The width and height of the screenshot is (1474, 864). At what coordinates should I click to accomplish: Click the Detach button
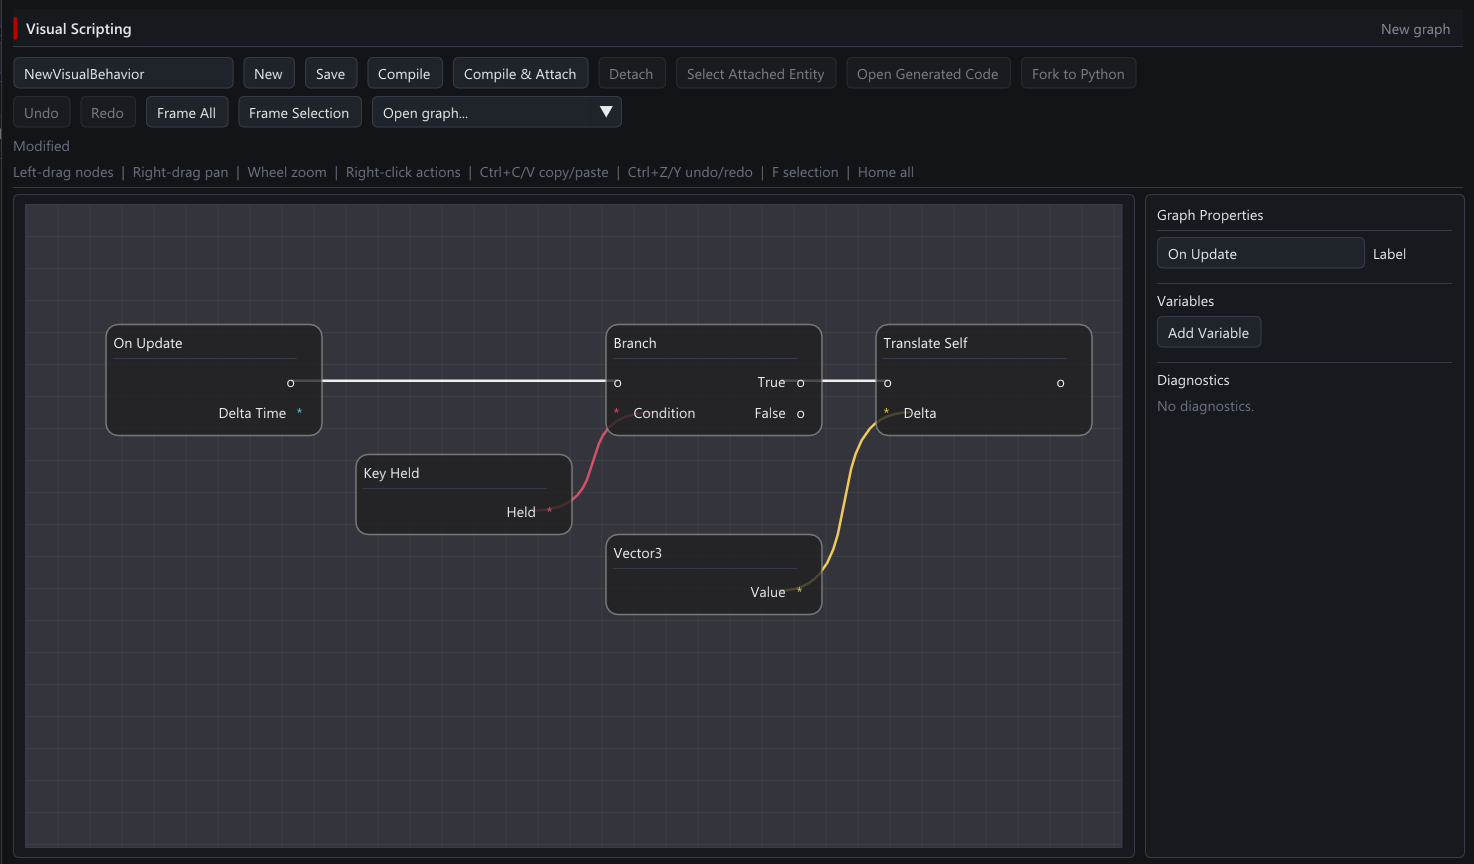pos(631,73)
